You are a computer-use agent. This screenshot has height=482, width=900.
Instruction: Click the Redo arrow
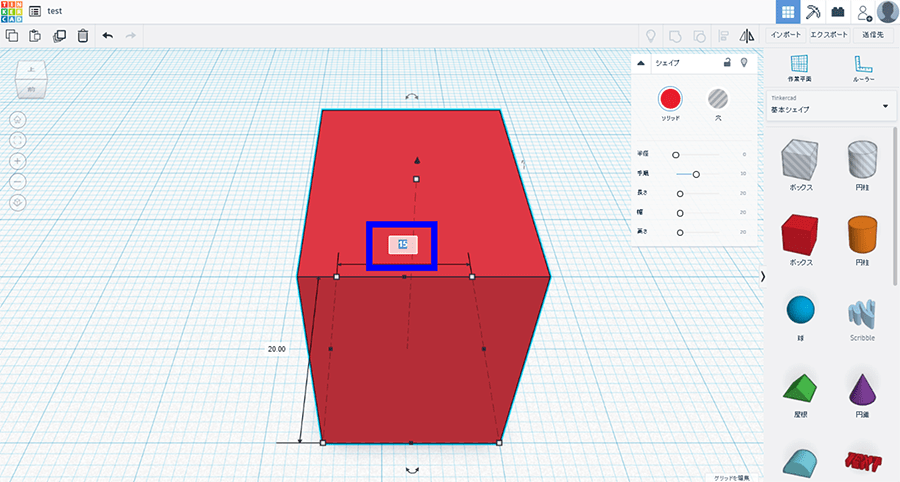pyautogui.click(x=131, y=36)
